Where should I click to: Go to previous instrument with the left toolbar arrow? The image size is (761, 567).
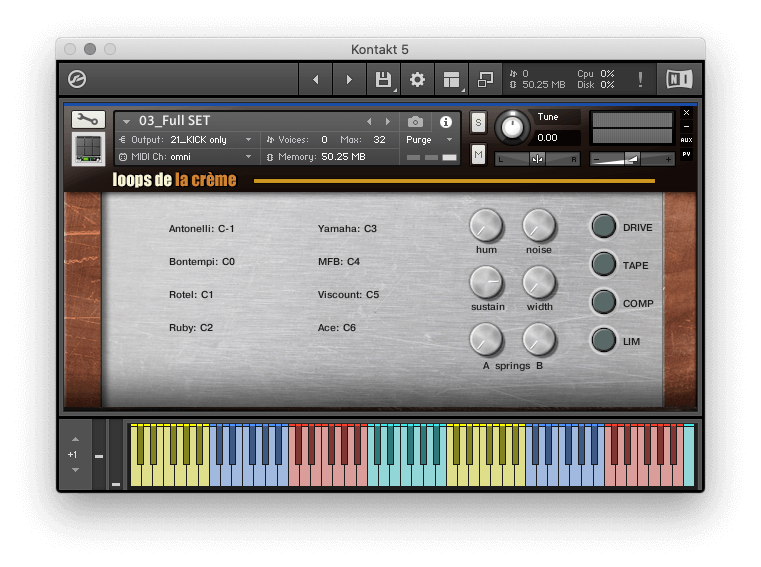[x=315, y=79]
